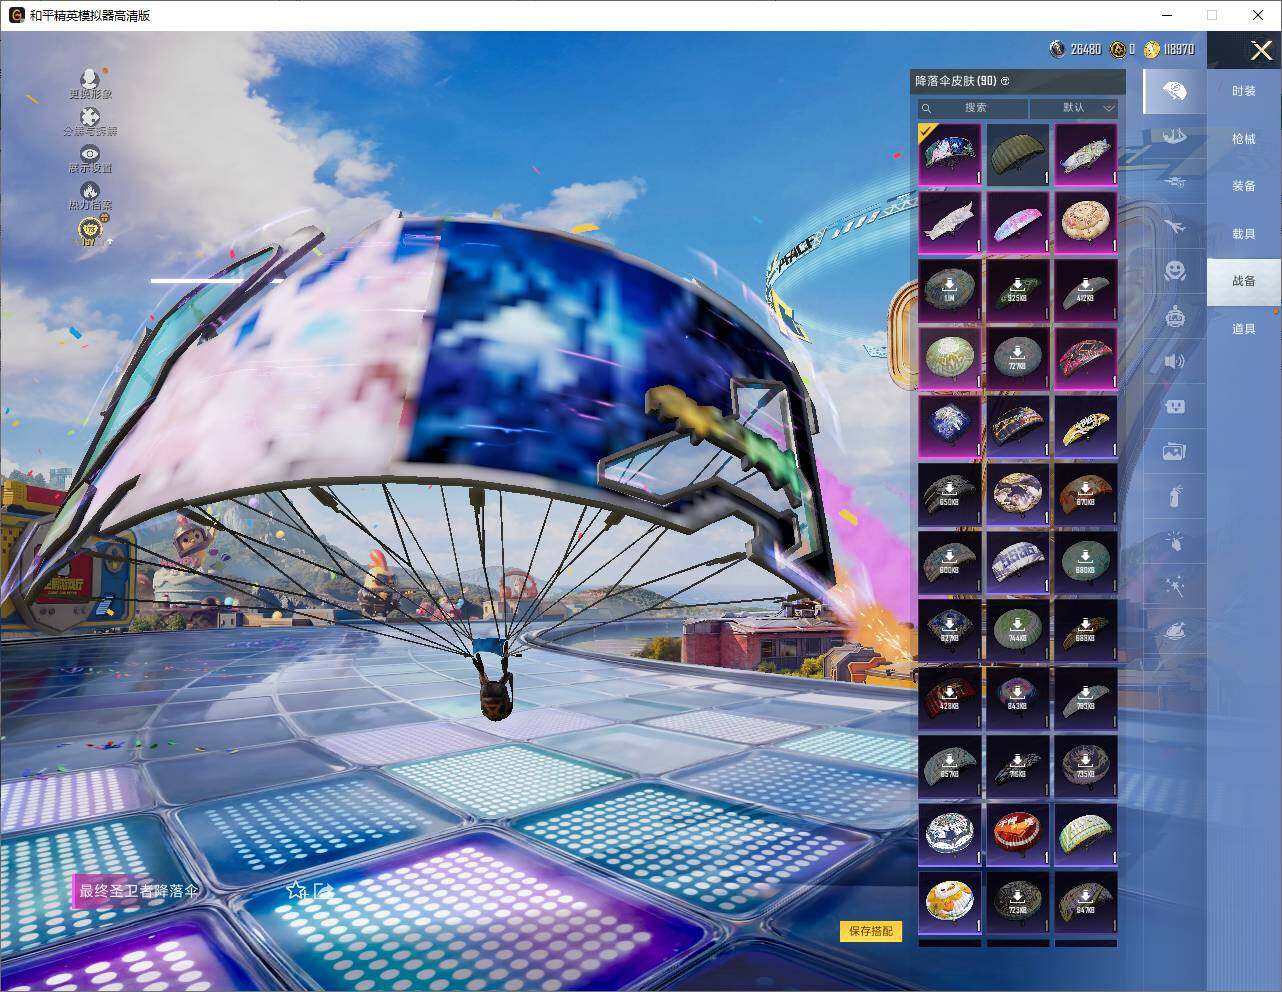
Task: Download the 680KB parachute skin
Action: click(x=1086, y=563)
